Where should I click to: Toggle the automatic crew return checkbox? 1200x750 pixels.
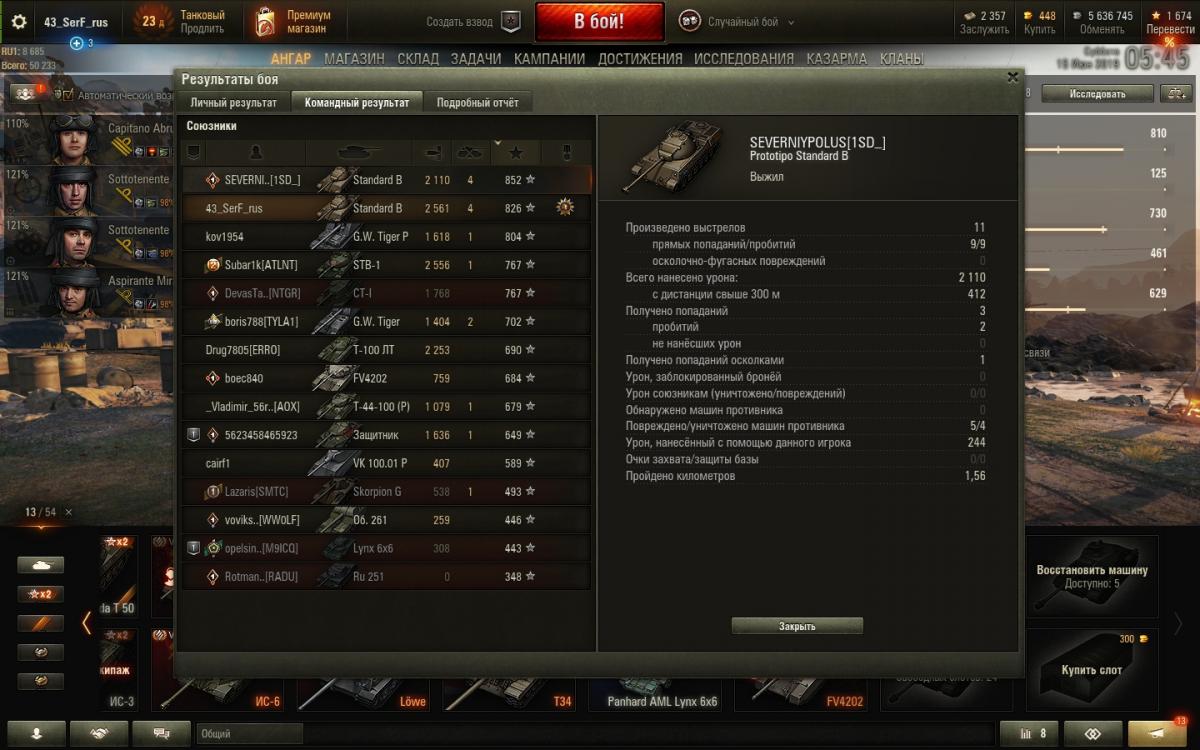coord(67,95)
